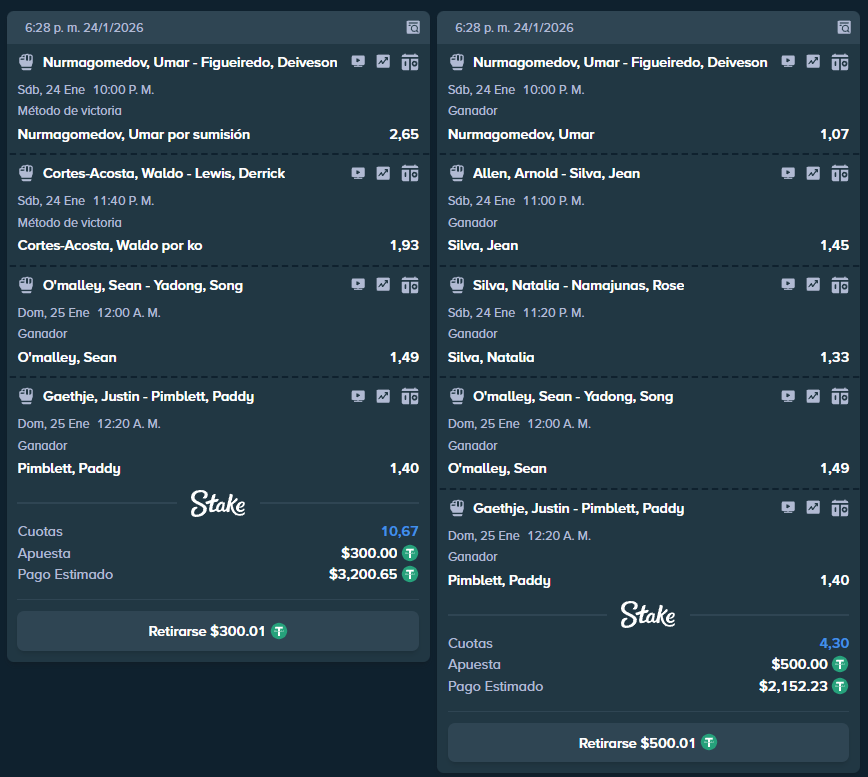868x777 pixels.
Task: Open live stream for Gaethje fight, right slip
Action: click(x=788, y=507)
